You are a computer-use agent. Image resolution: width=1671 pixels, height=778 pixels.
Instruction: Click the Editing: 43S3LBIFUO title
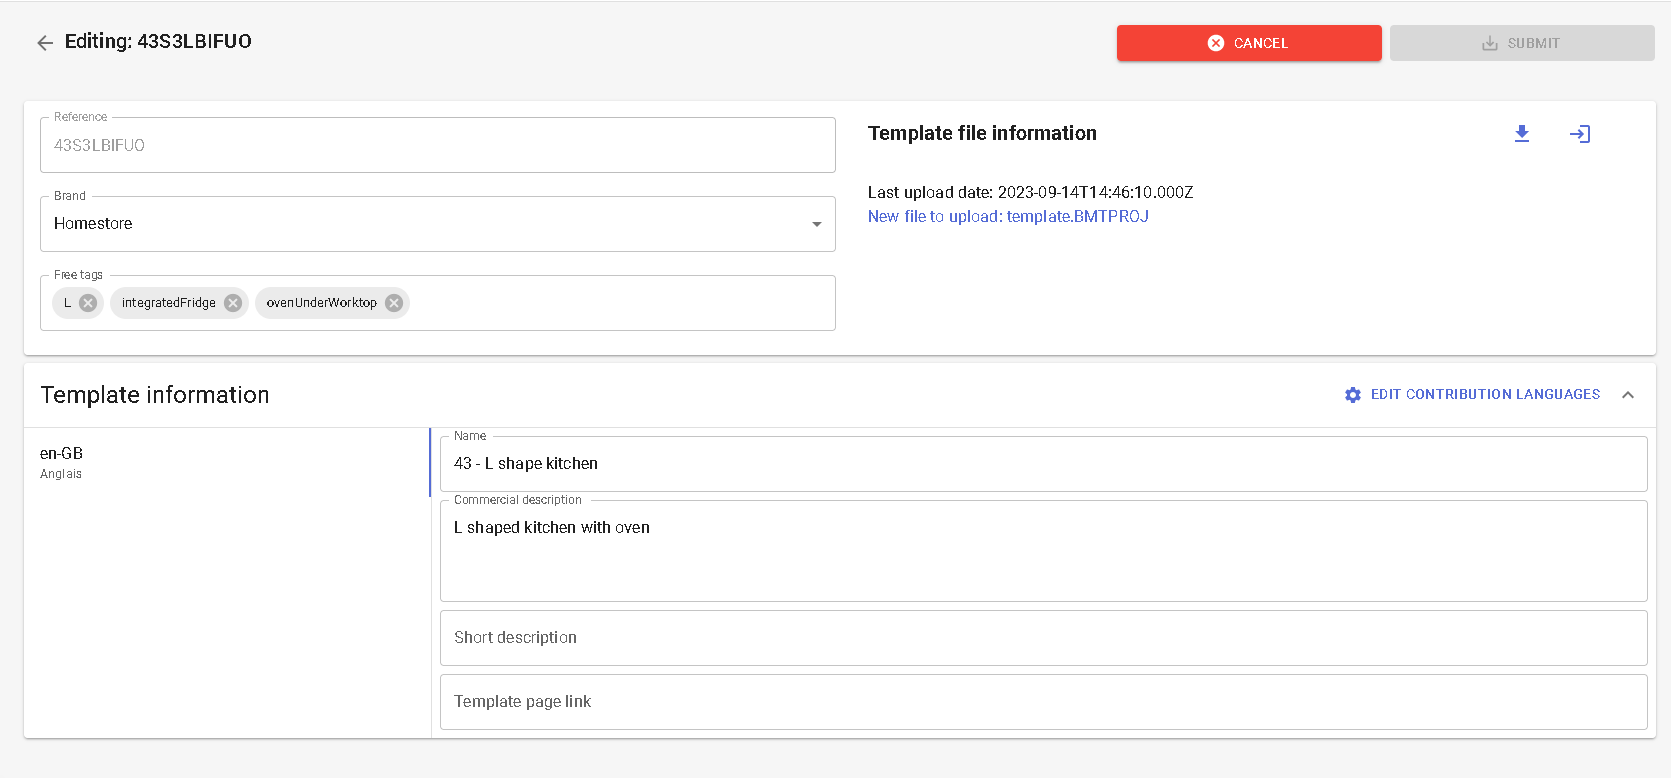click(158, 41)
